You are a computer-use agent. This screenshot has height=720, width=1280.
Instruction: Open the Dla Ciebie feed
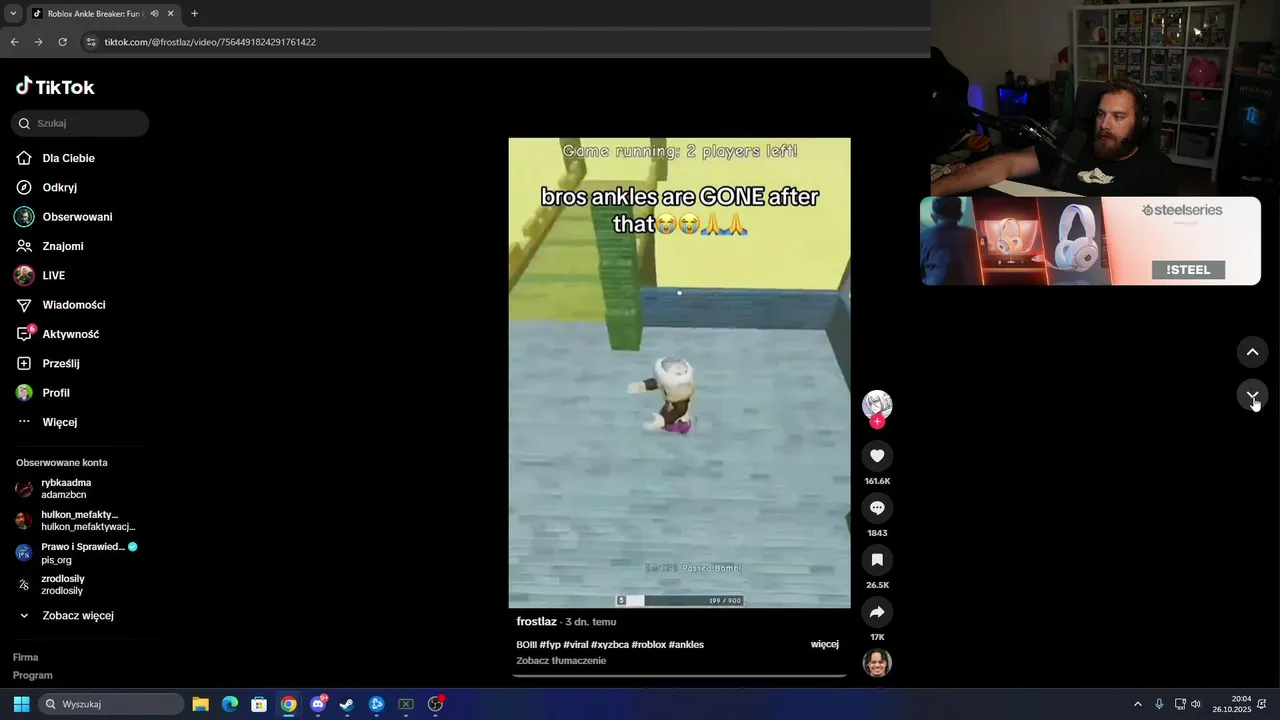tap(56, 158)
